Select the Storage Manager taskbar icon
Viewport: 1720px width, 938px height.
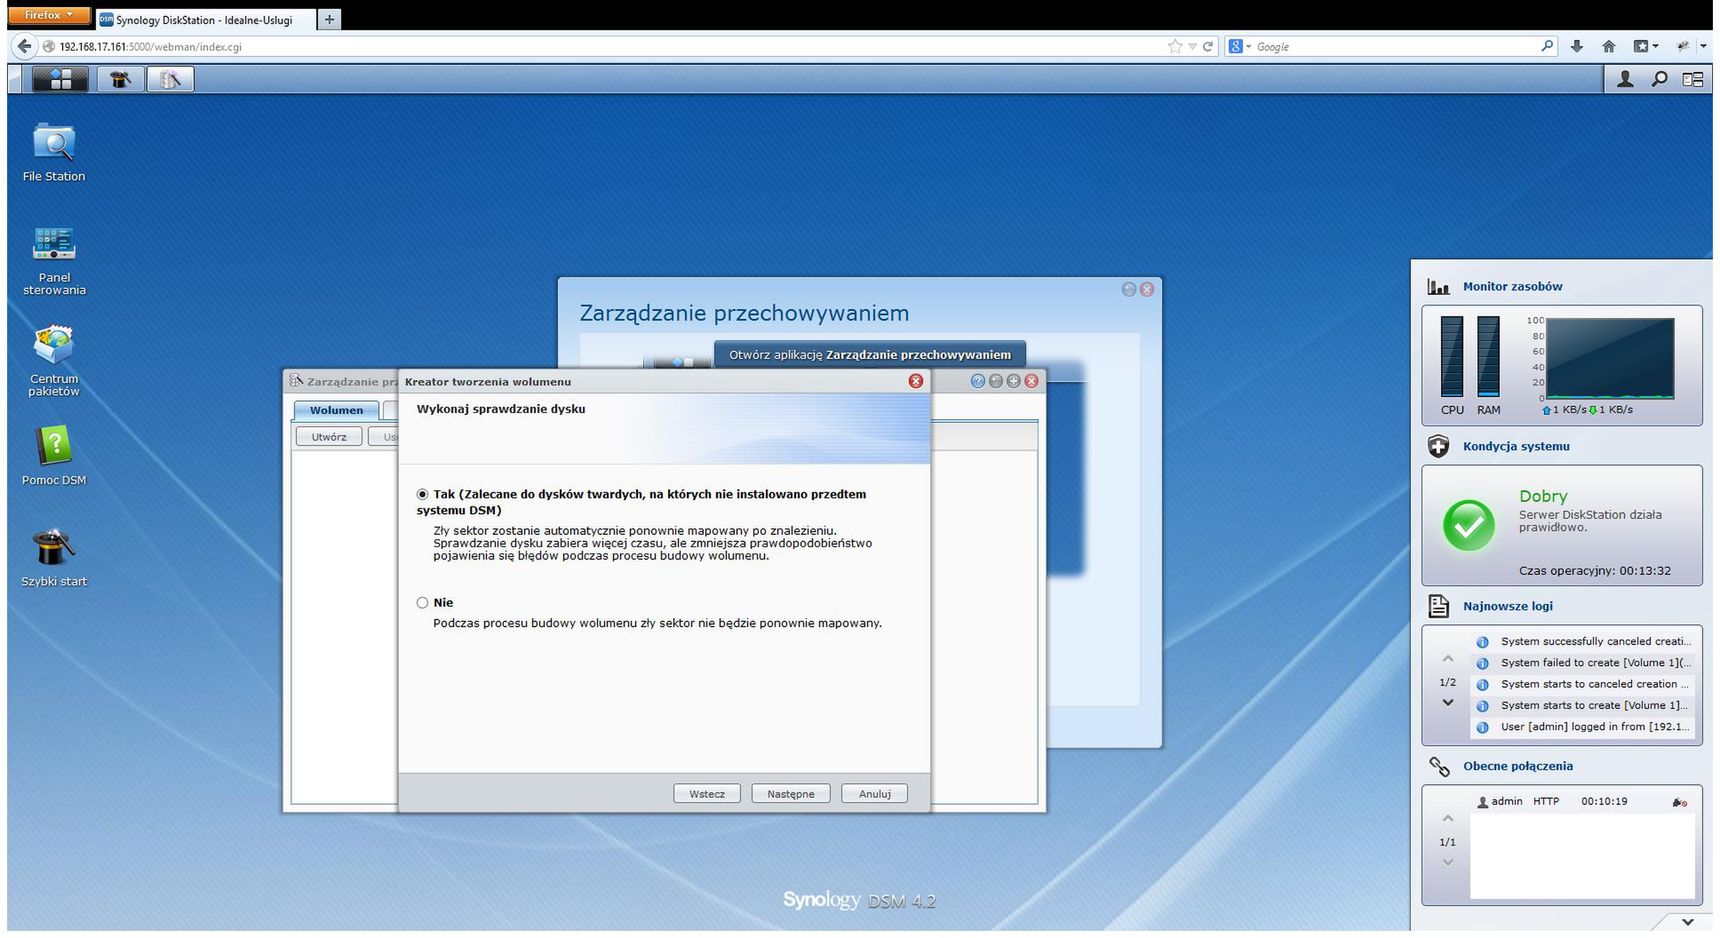tap(170, 79)
